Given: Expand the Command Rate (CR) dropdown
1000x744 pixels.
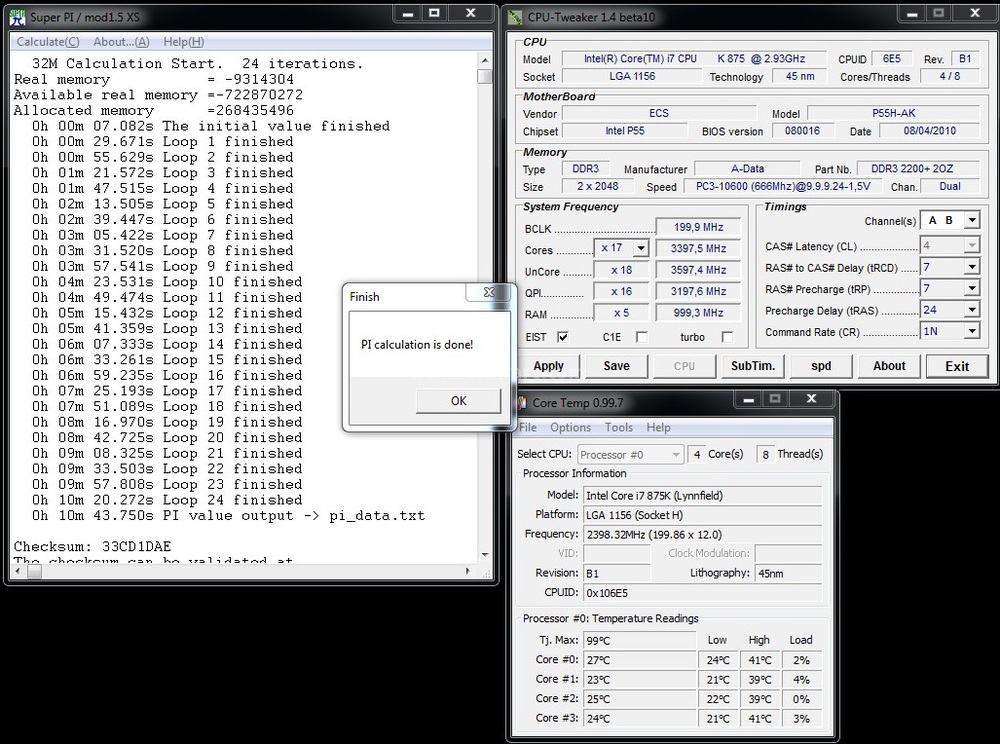Looking at the screenshot, I should coord(971,331).
